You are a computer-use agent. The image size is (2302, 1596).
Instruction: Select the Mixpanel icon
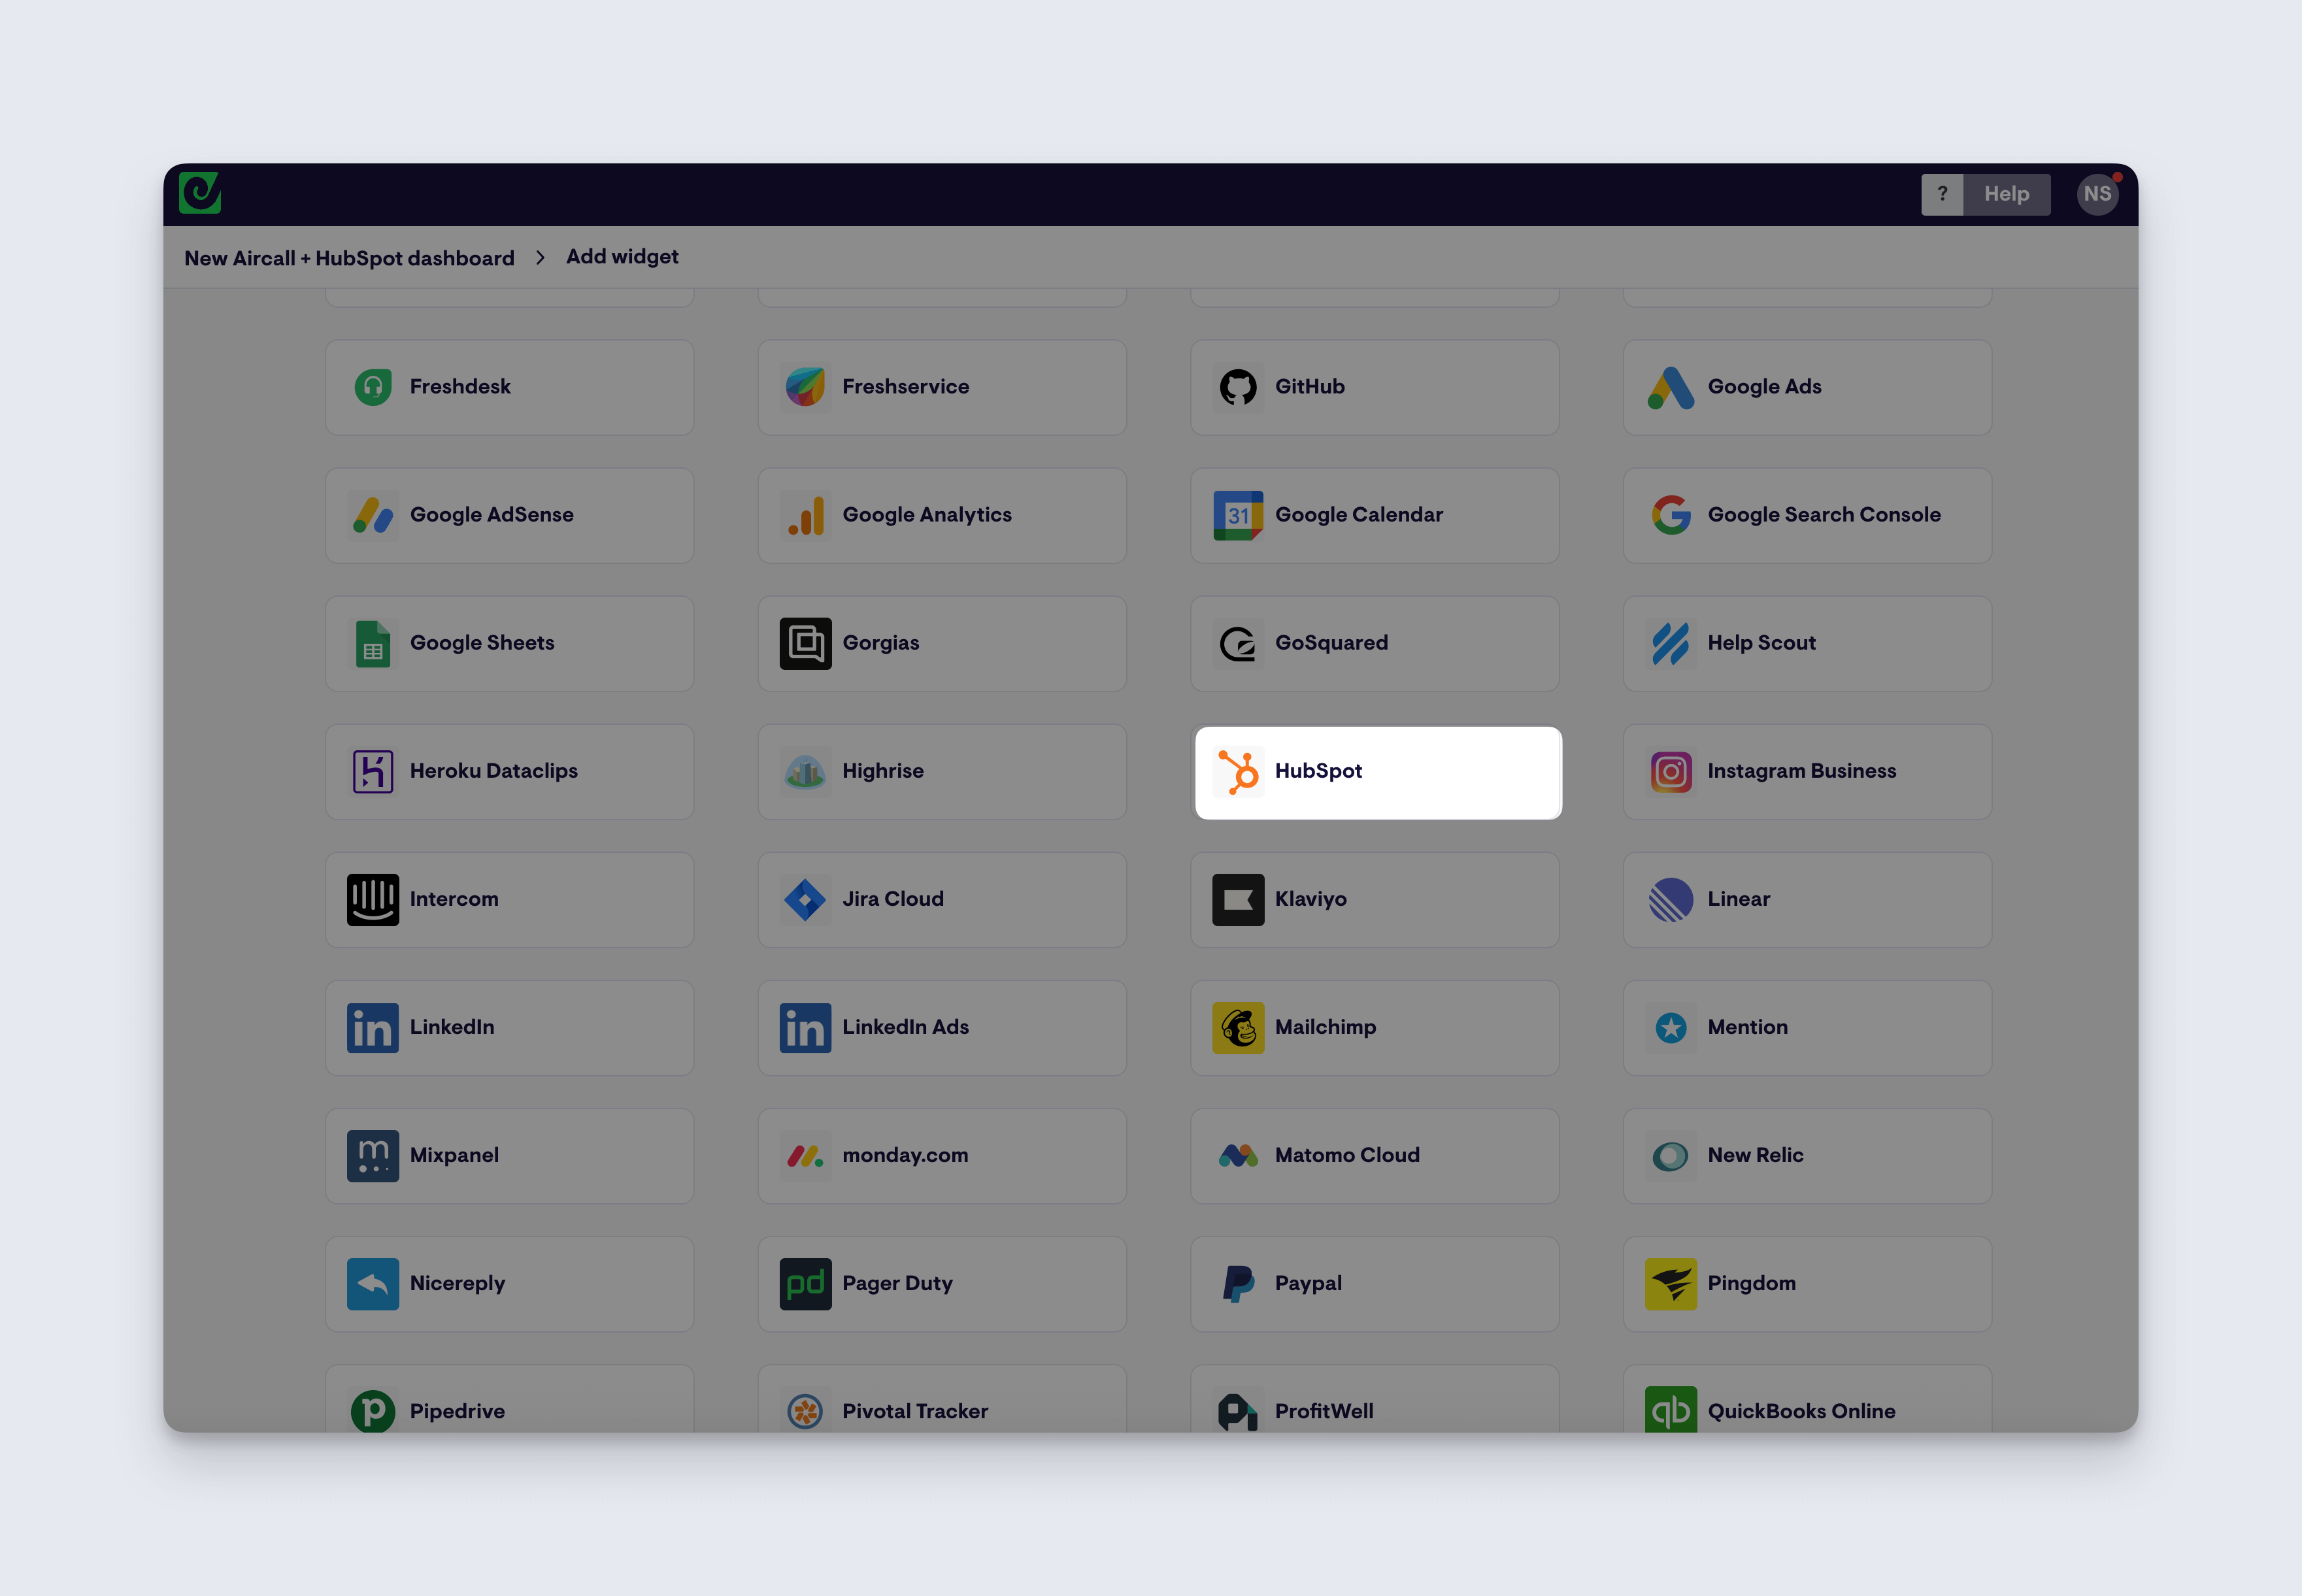pyautogui.click(x=373, y=1155)
